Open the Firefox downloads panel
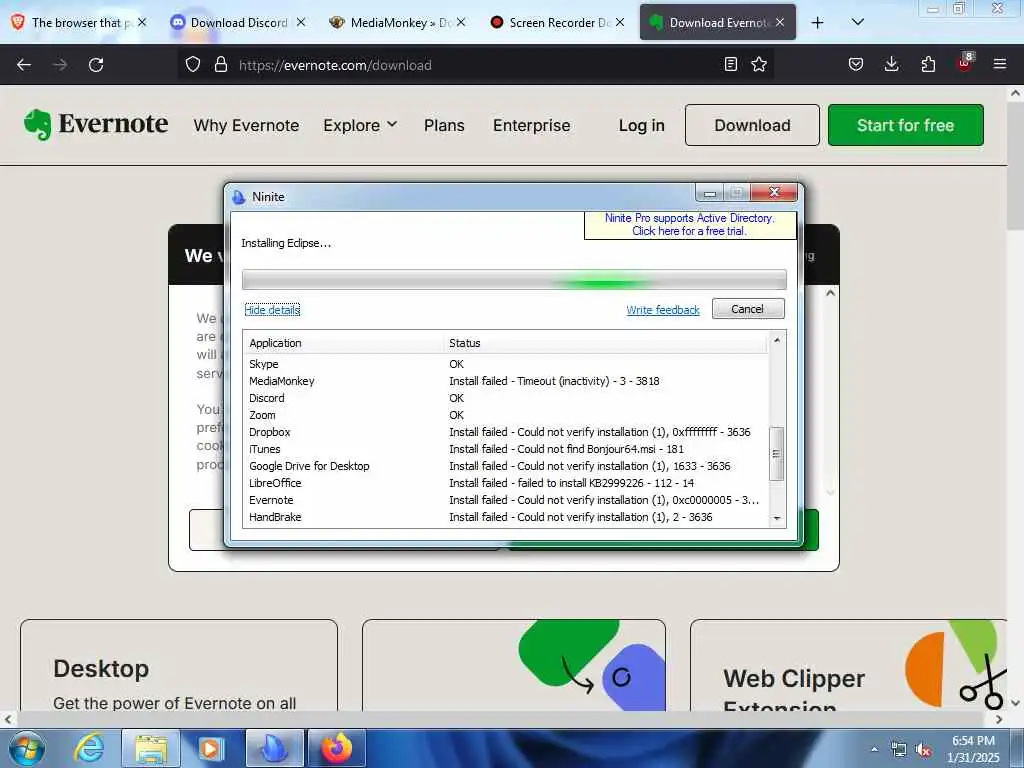The image size is (1024, 768). point(891,64)
